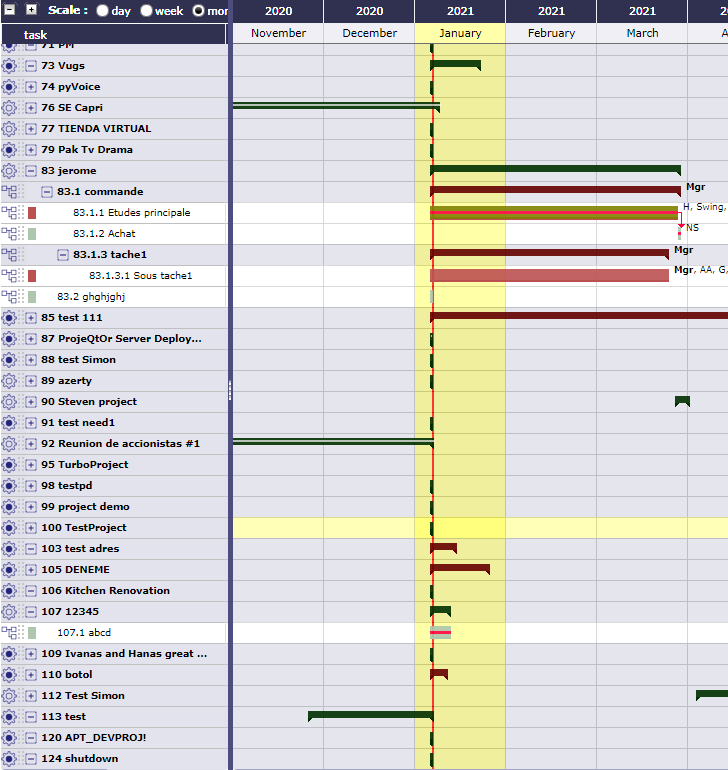The image size is (728, 770).
Task: Open the 83.1.3.1 Sous tache1 task
Action: (x=140, y=276)
